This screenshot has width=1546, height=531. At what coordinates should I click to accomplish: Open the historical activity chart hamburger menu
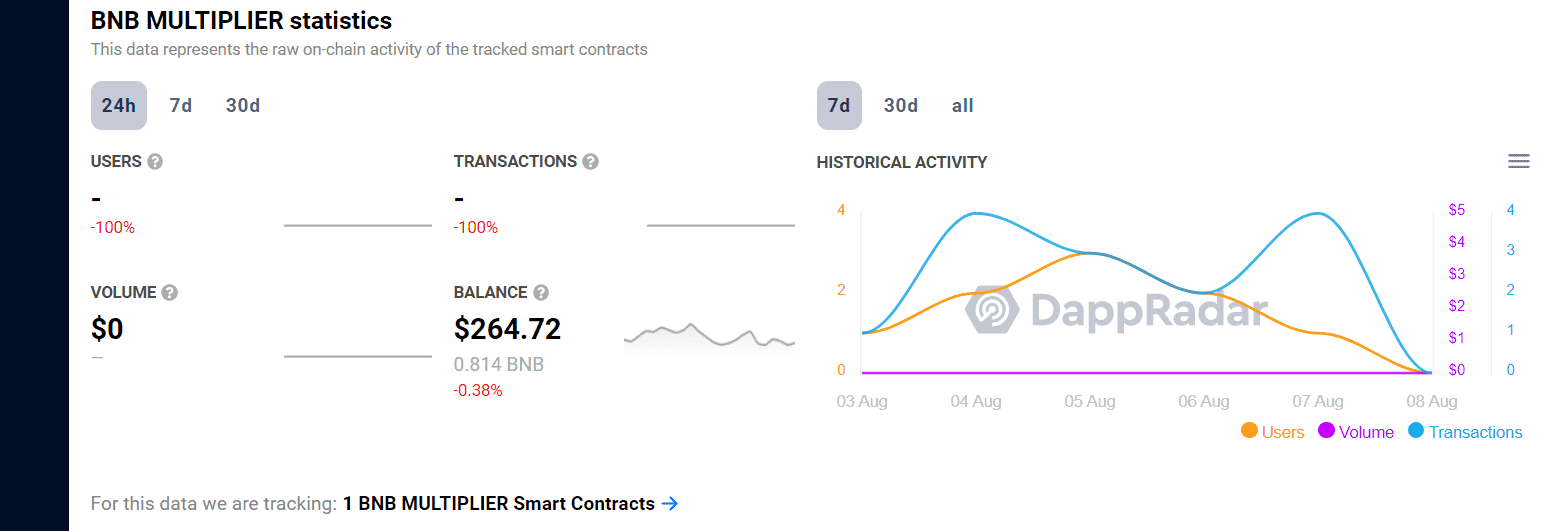[1519, 162]
